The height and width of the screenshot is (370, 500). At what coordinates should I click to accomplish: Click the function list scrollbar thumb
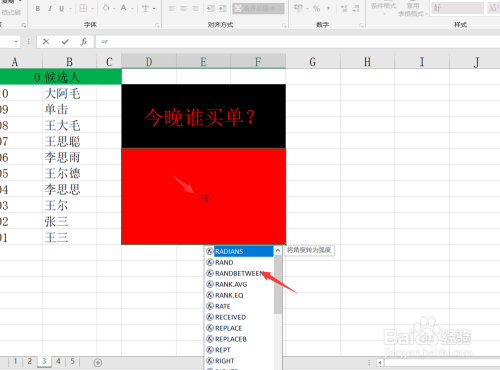click(x=278, y=284)
